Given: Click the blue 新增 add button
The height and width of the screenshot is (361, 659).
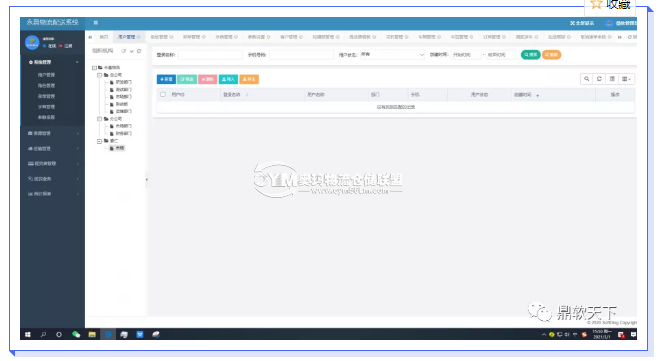Looking at the screenshot, I should [166, 79].
